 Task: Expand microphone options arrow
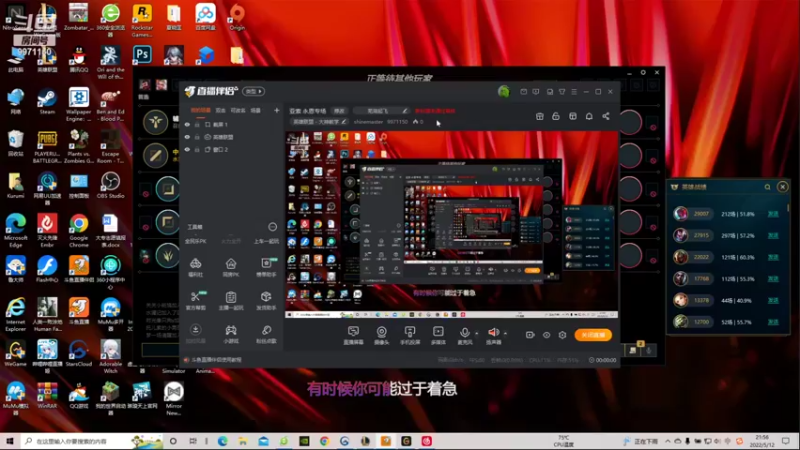(477, 333)
